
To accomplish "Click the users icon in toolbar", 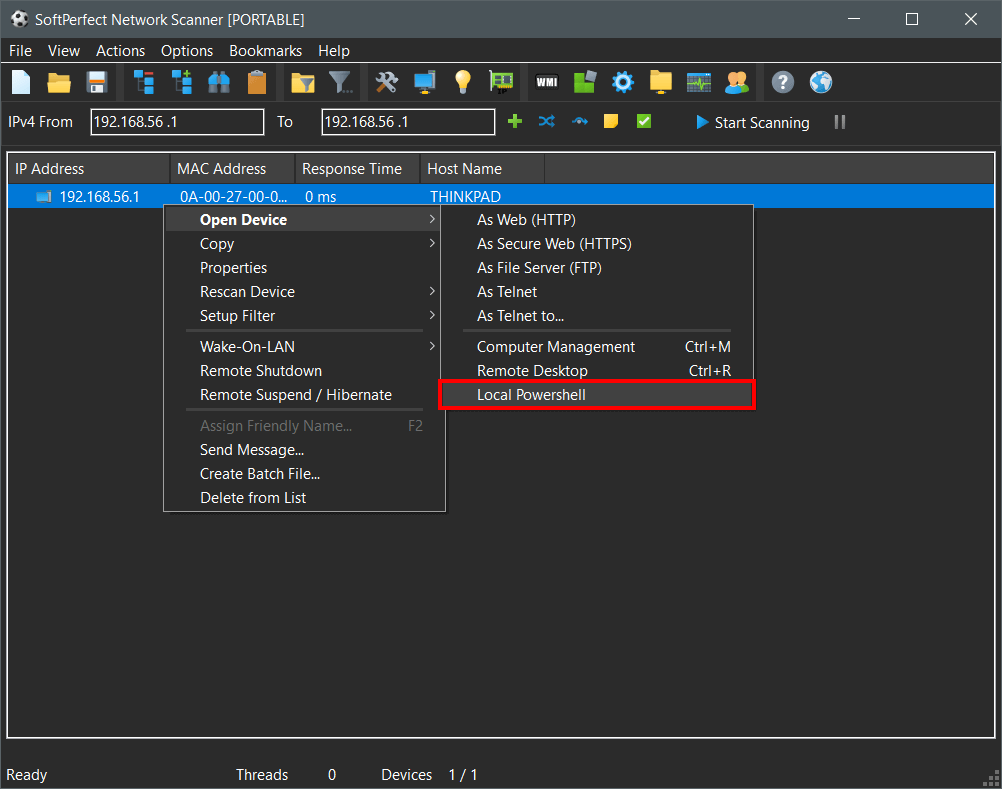I will point(737,82).
